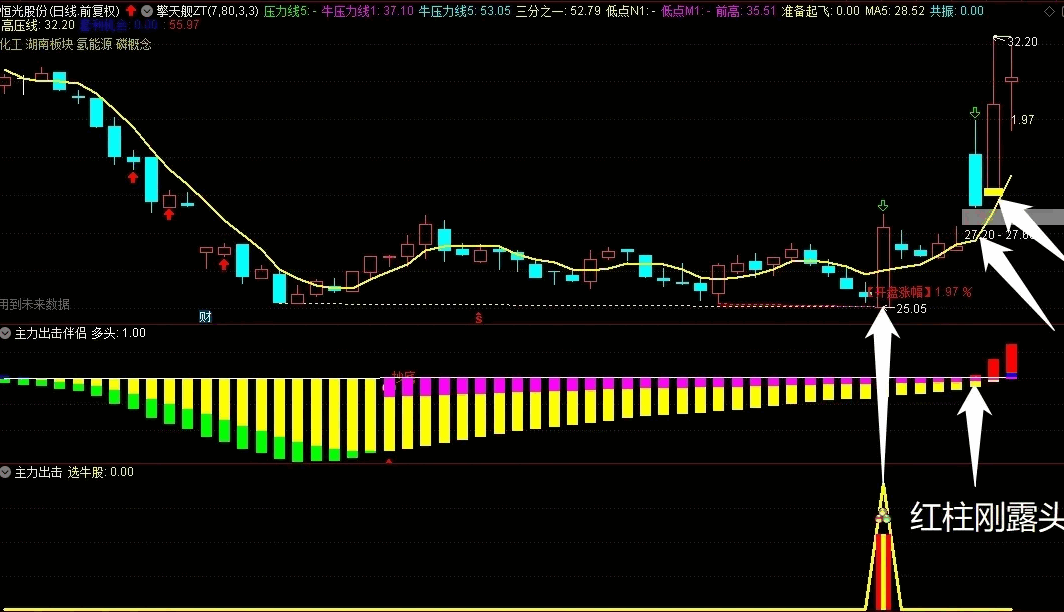Click the green down-arrow above the tall cyan candle
Viewport: 1064px width, 612px height.
975,113
